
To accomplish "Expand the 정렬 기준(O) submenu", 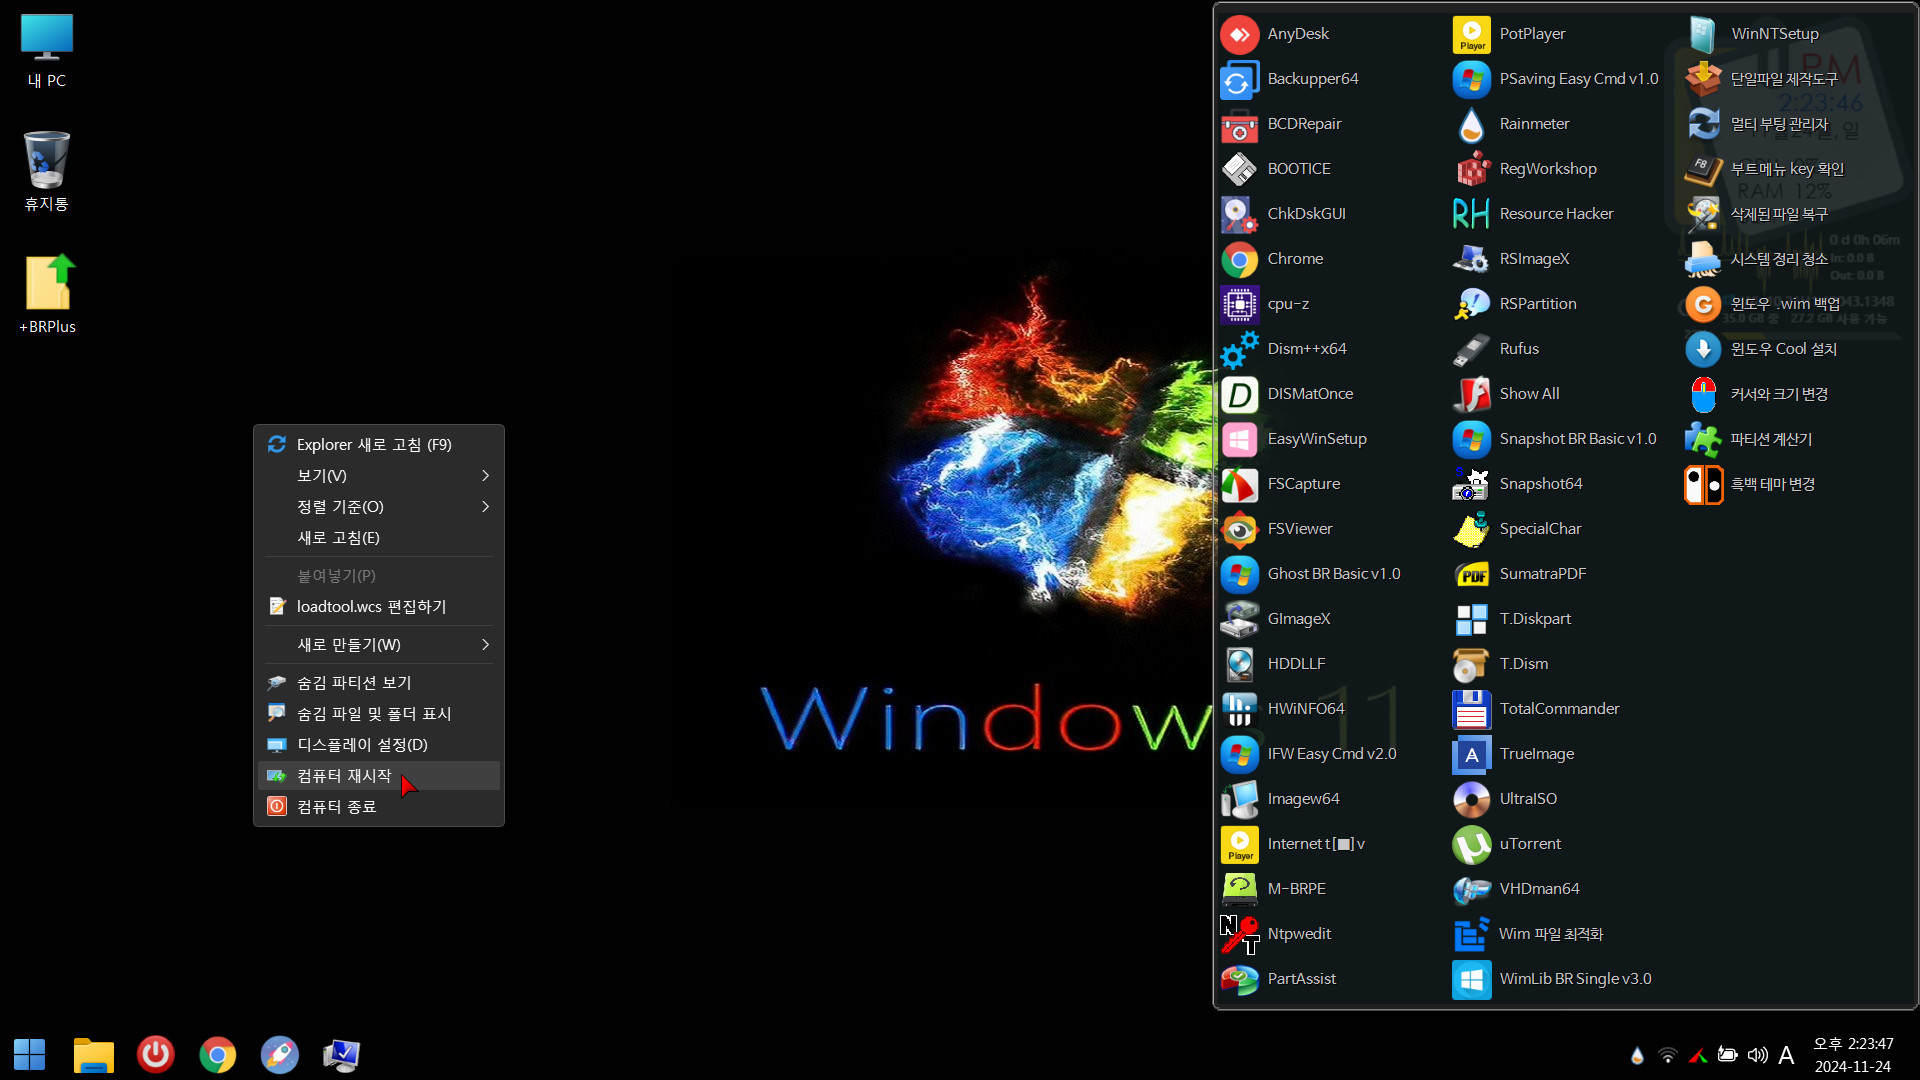I will (379, 507).
